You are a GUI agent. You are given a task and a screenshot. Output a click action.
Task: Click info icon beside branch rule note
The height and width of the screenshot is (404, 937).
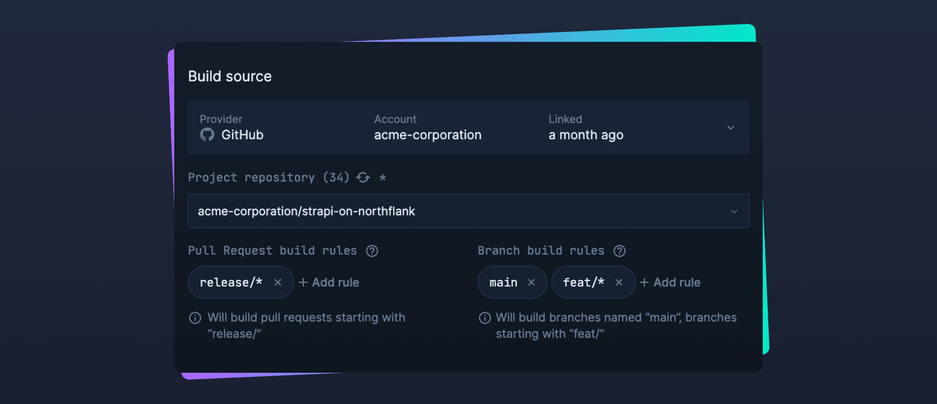pos(485,318)
